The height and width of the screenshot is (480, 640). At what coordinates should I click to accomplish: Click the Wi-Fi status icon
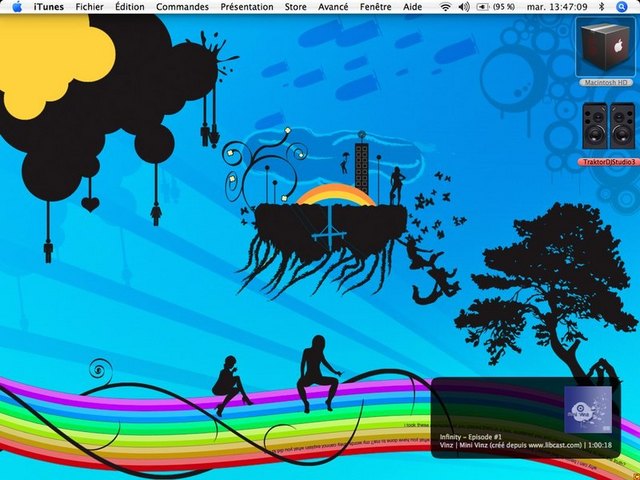pos(446,7)
